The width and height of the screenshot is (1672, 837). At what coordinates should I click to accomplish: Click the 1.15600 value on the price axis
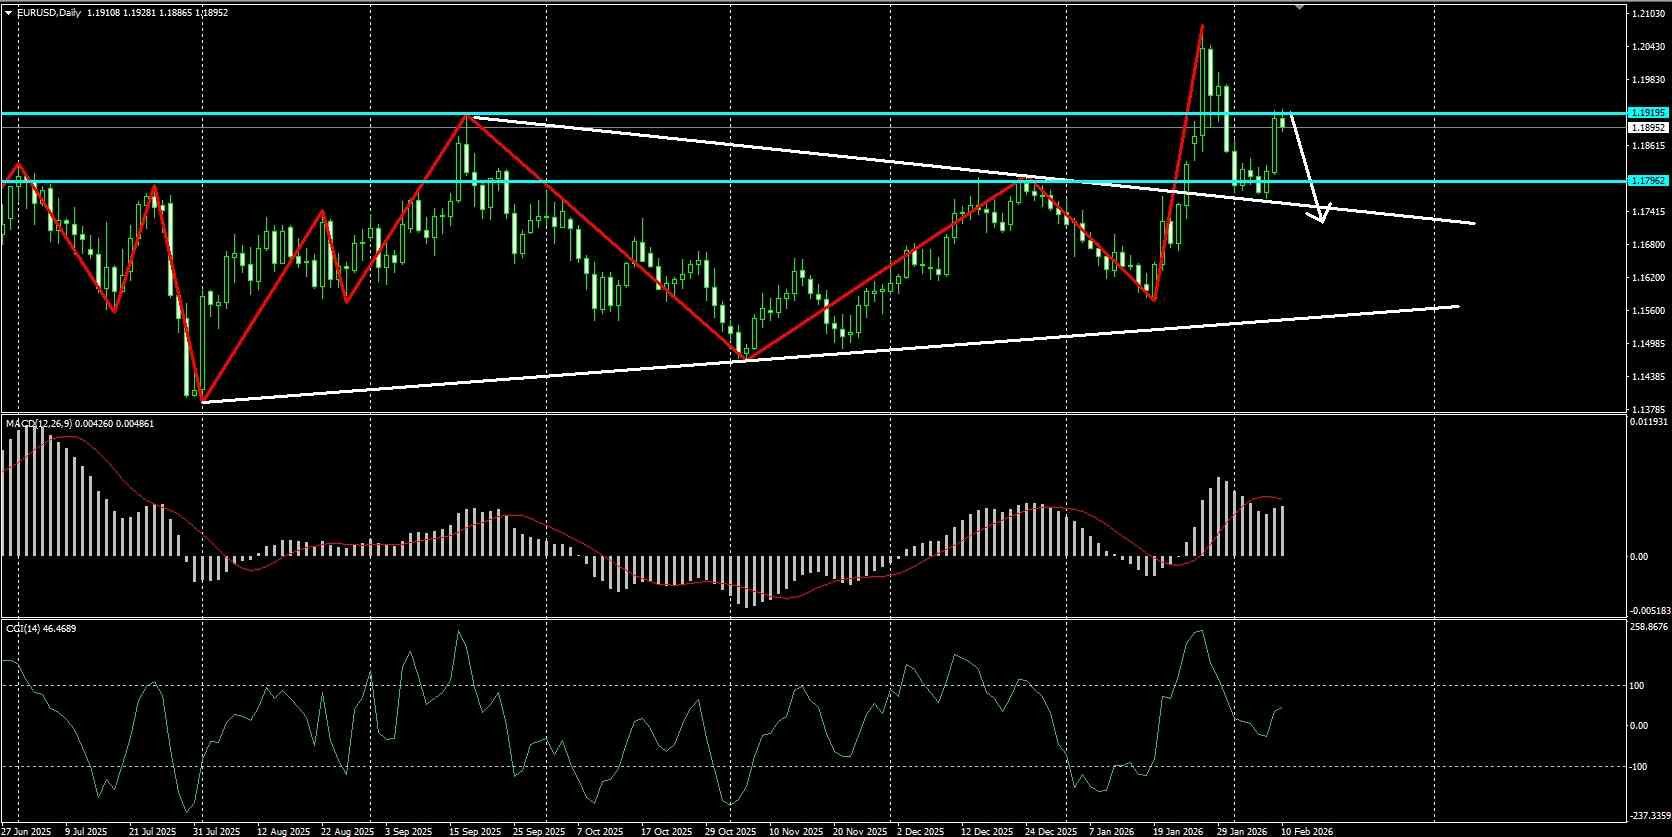[1648, 311]
